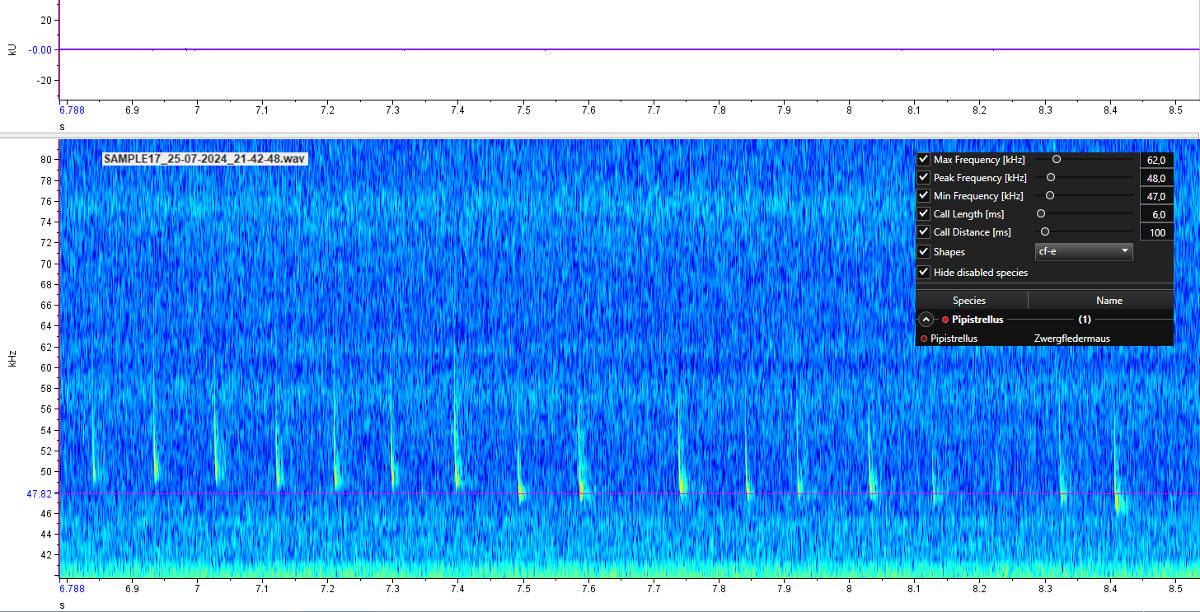
Task: Sort by the Name column header
Action: tap(1101, 300)
